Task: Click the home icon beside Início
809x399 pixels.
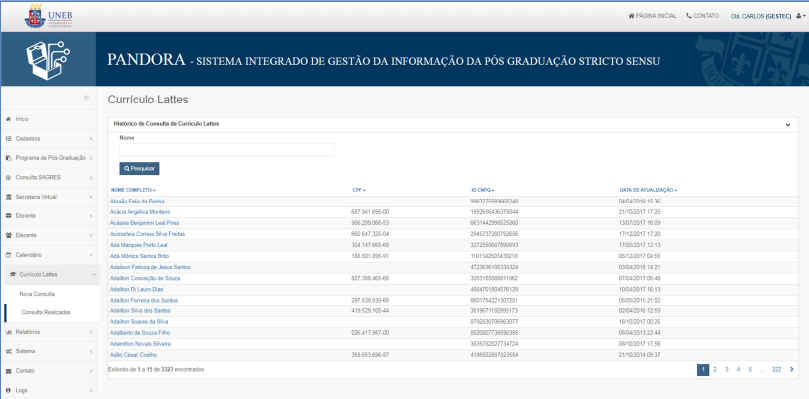Action: [8, 119]
